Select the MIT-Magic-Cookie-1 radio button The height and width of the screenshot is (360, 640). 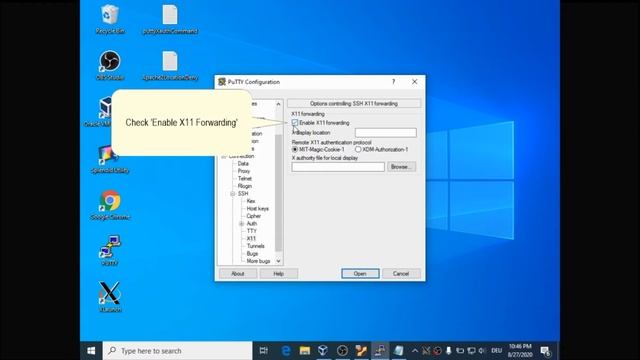[x=295, y=149]
